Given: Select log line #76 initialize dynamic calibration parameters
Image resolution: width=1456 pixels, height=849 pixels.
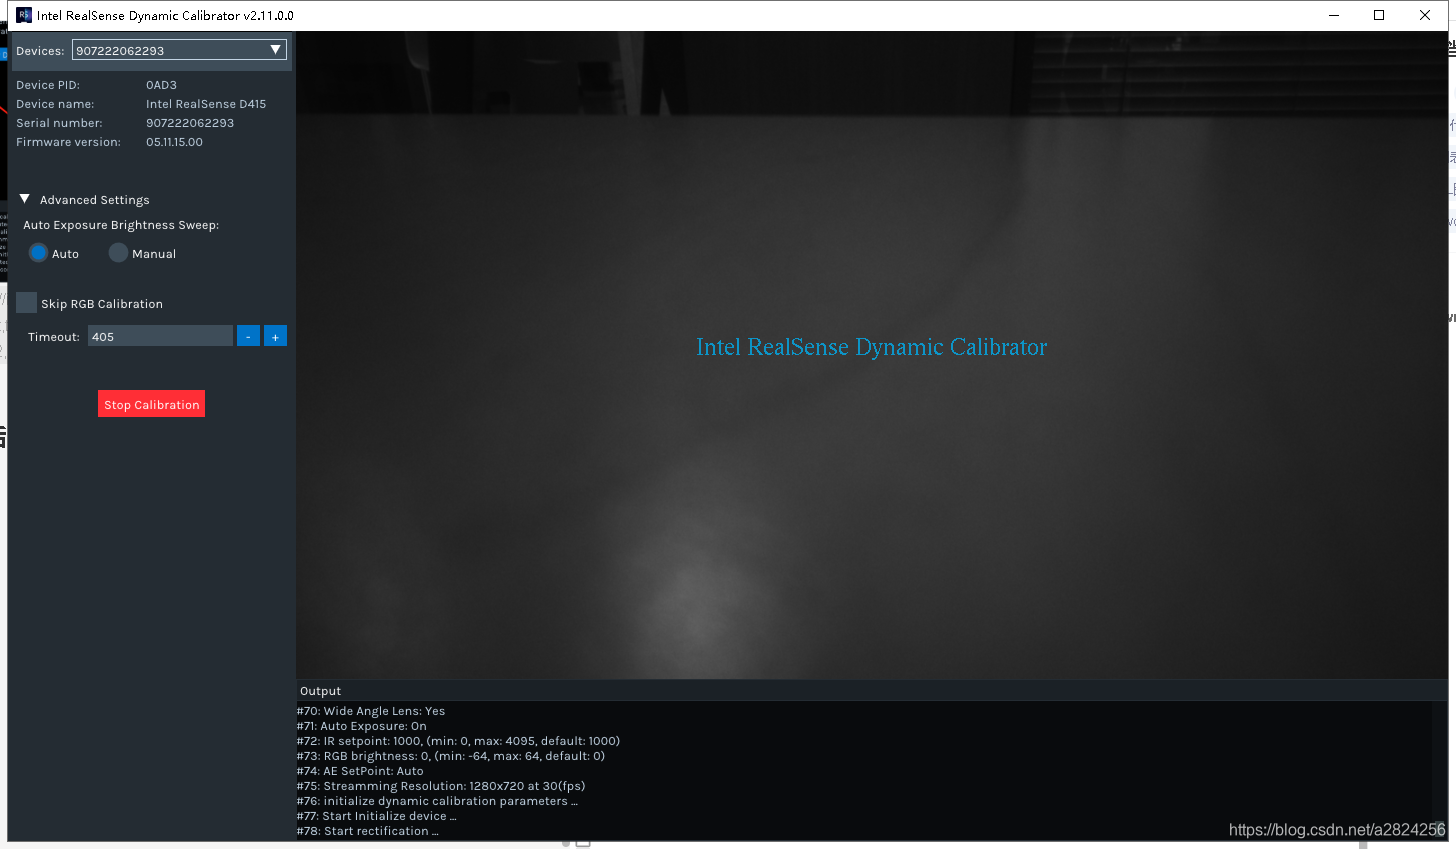Looking at the screenshot, I should [437, 801].
